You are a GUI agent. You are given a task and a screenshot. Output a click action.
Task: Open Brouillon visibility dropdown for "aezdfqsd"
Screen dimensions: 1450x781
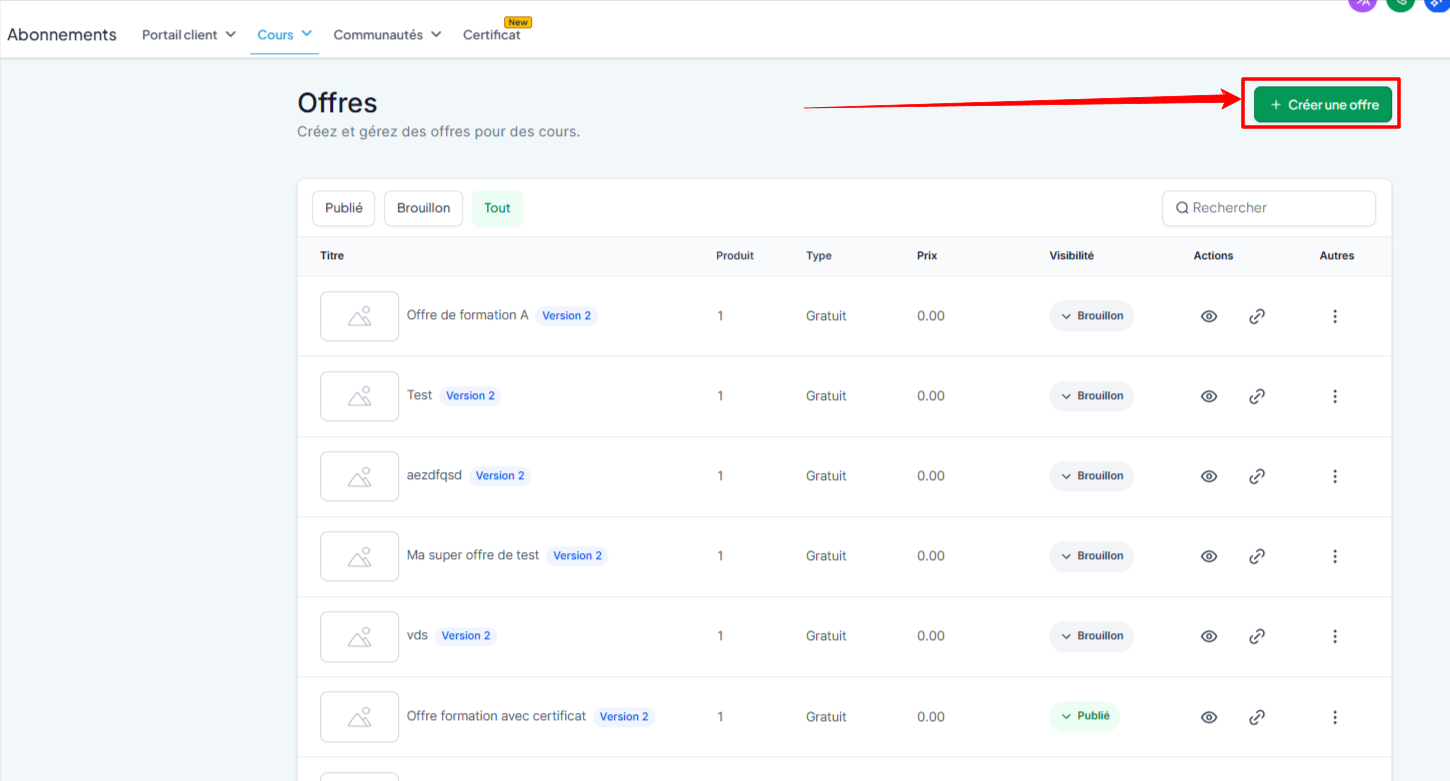coord(1091,476)
